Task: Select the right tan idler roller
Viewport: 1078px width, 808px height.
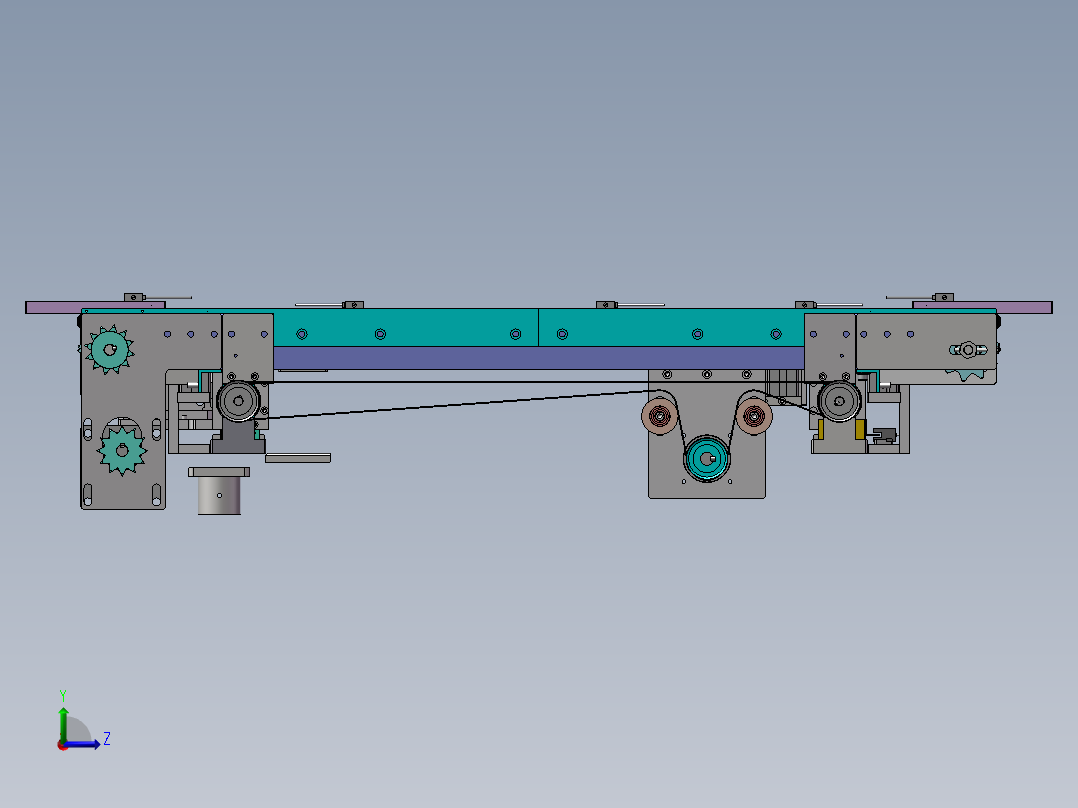Action: coord(754,416)
